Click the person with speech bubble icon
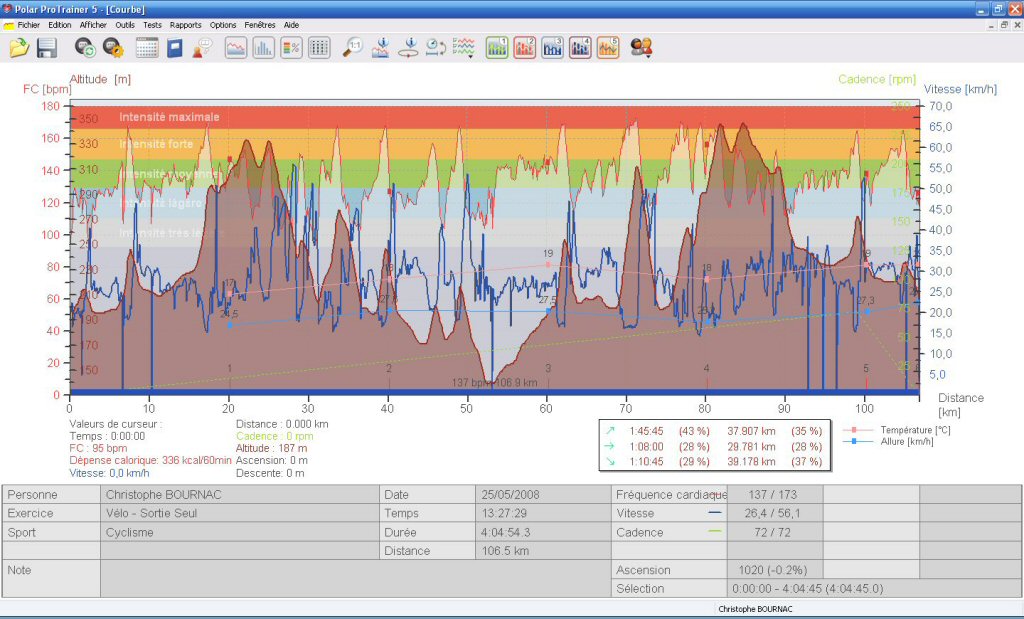 pyautogui.click(x=202, y=48)
